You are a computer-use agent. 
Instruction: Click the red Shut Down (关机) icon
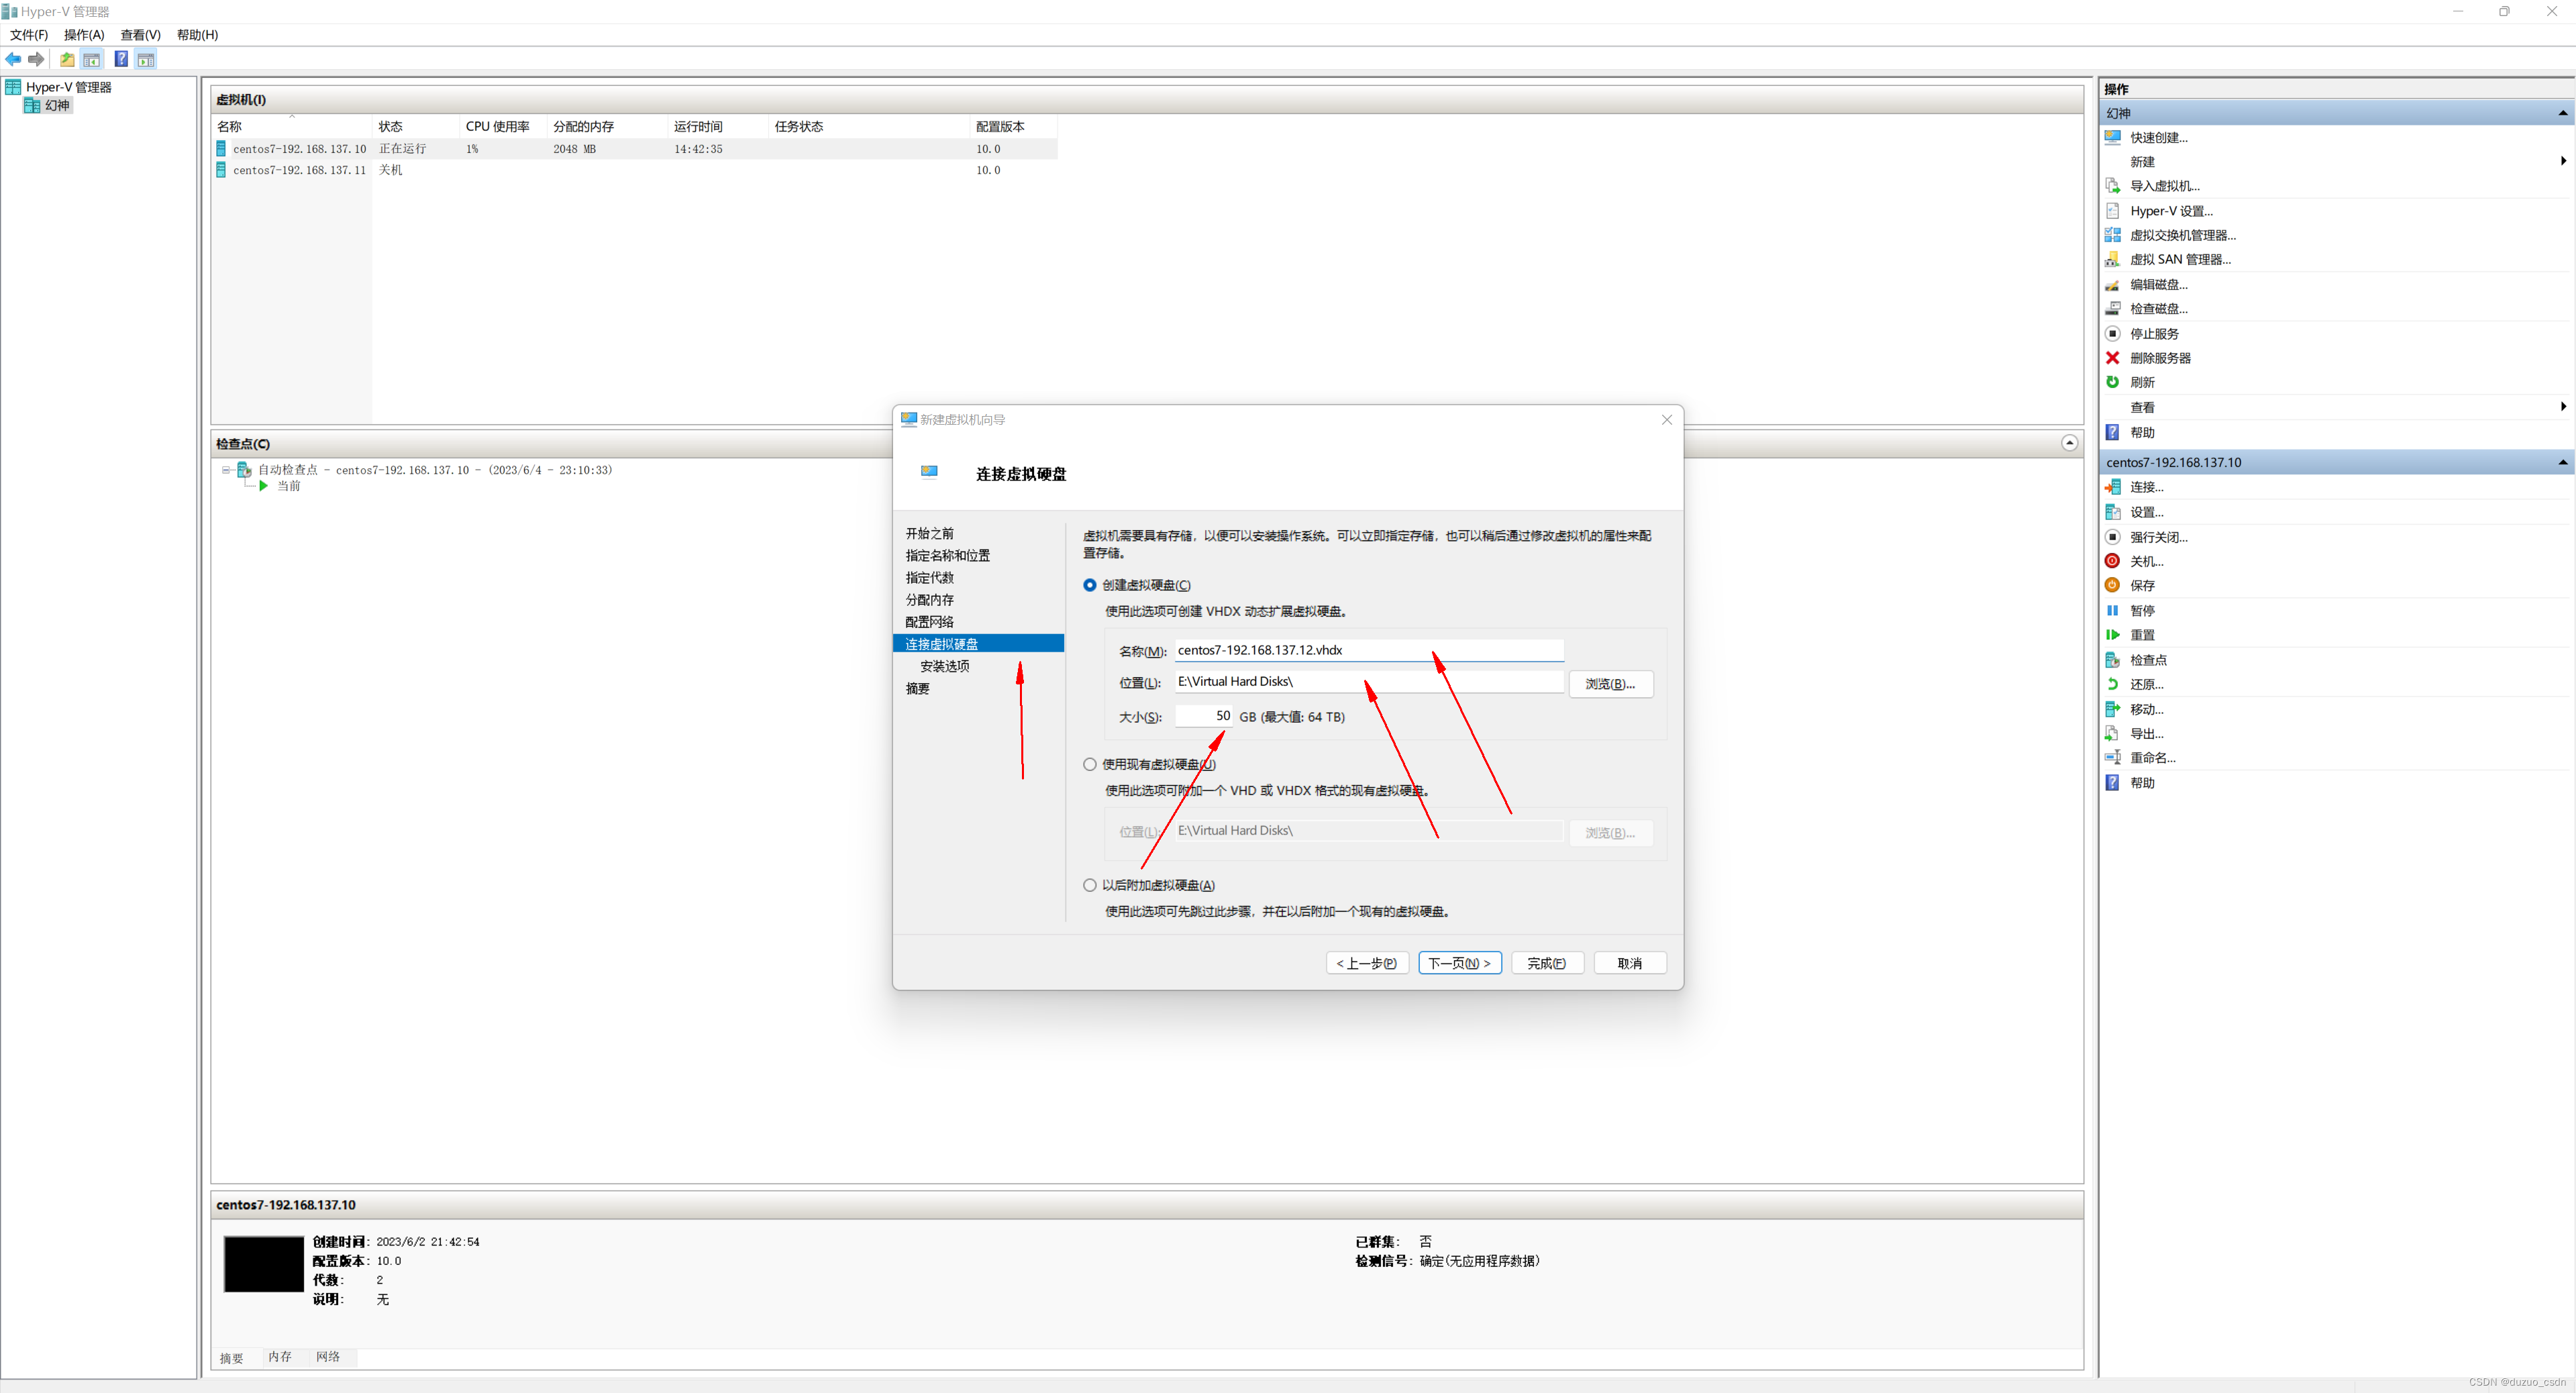coord(2113,561)
